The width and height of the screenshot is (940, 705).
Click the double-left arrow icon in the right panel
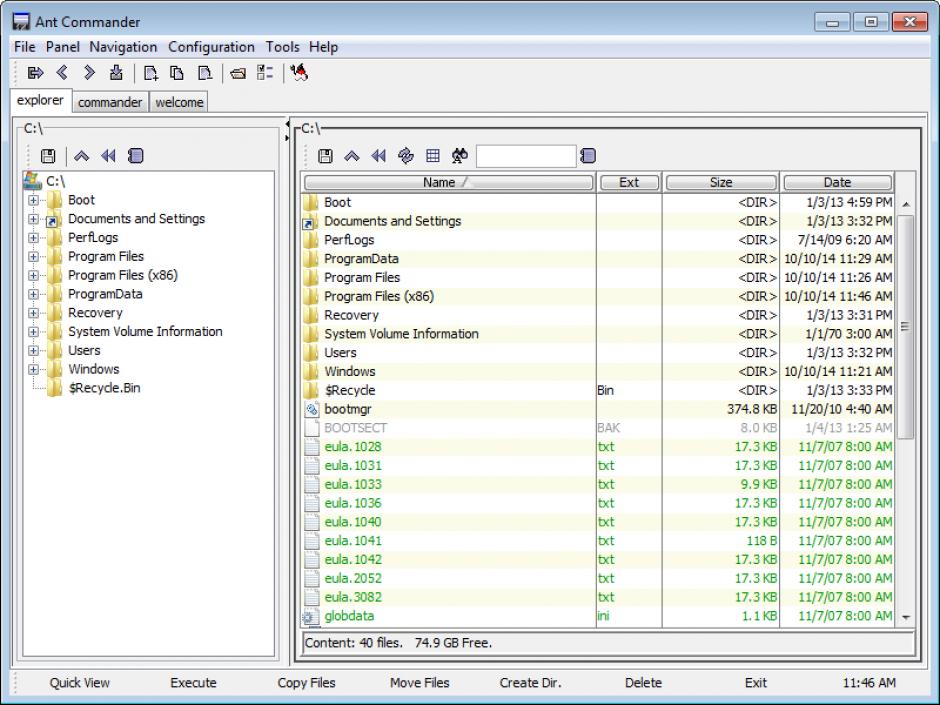[378, 156]
